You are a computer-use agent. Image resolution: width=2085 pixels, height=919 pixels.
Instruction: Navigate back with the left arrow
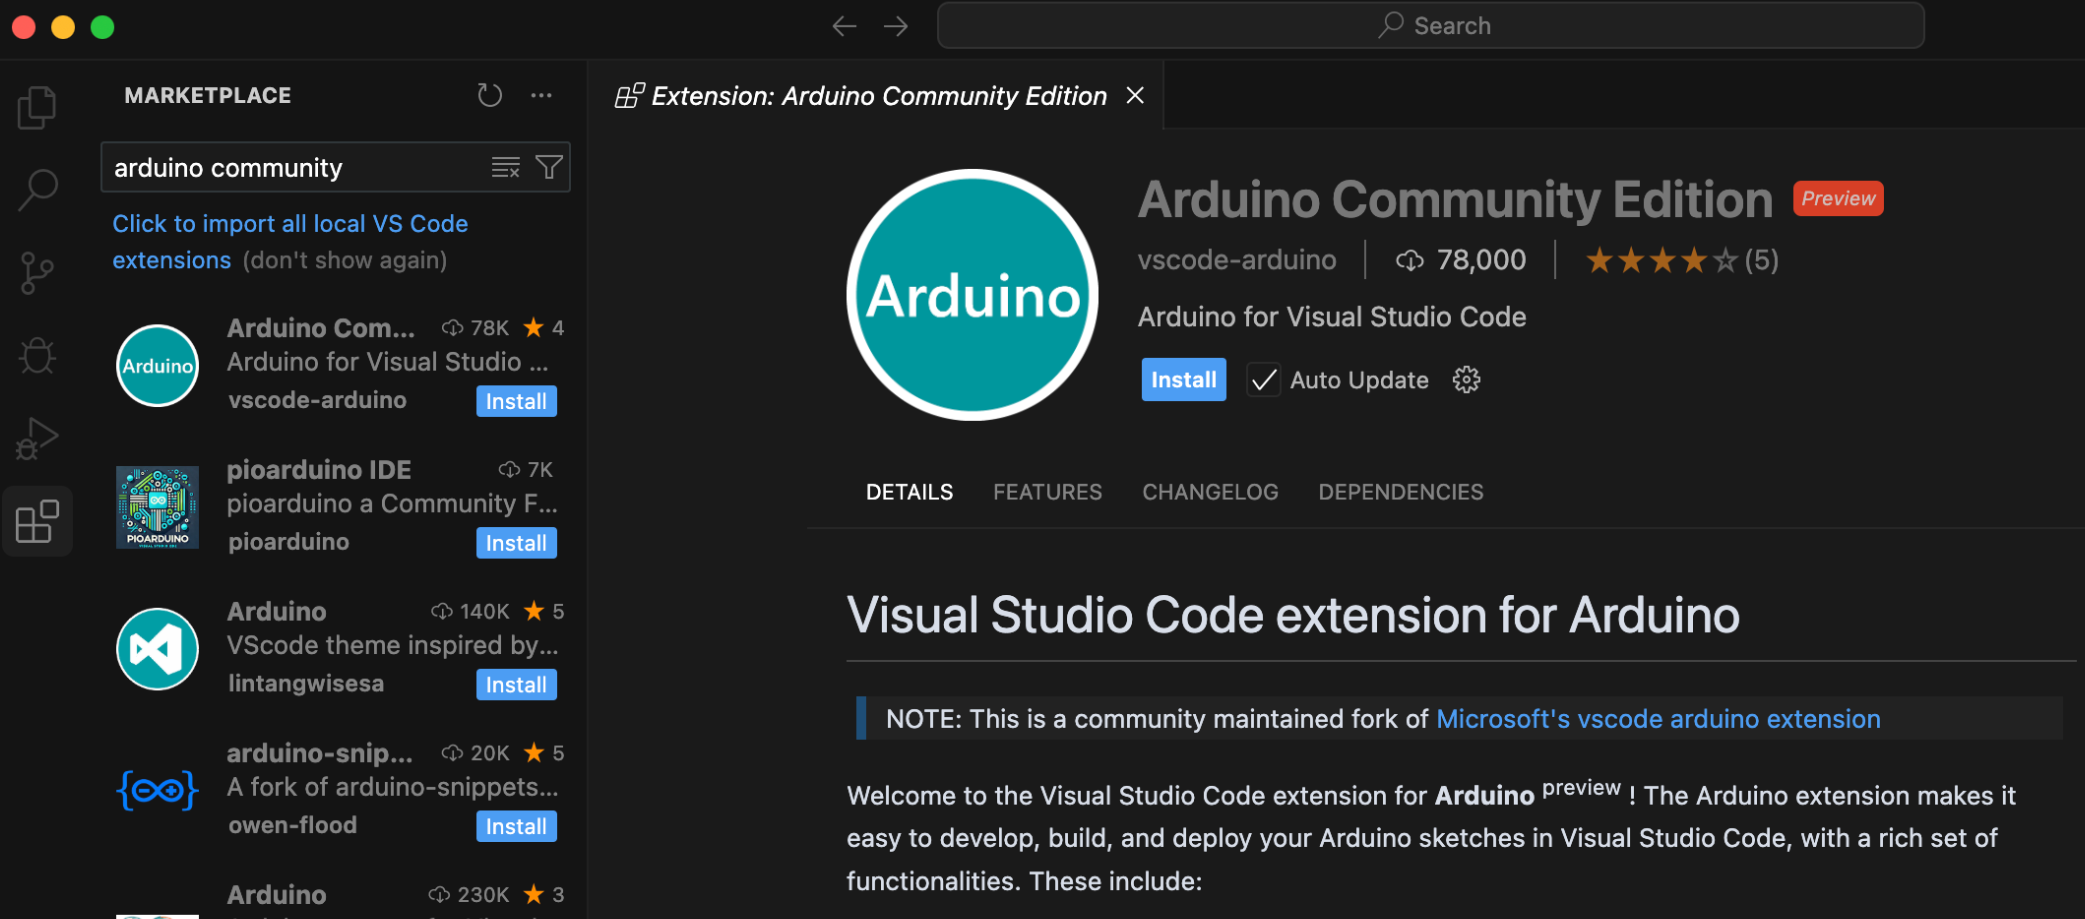pos(844,26)
